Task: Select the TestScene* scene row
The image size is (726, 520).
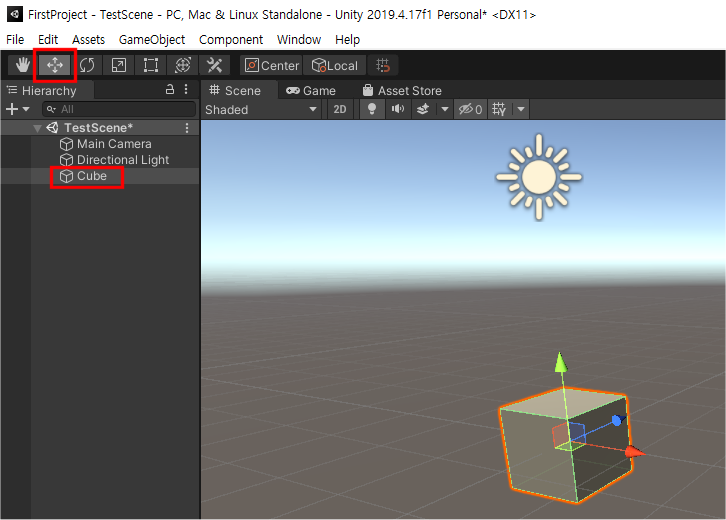Action: tap(100, 128)
